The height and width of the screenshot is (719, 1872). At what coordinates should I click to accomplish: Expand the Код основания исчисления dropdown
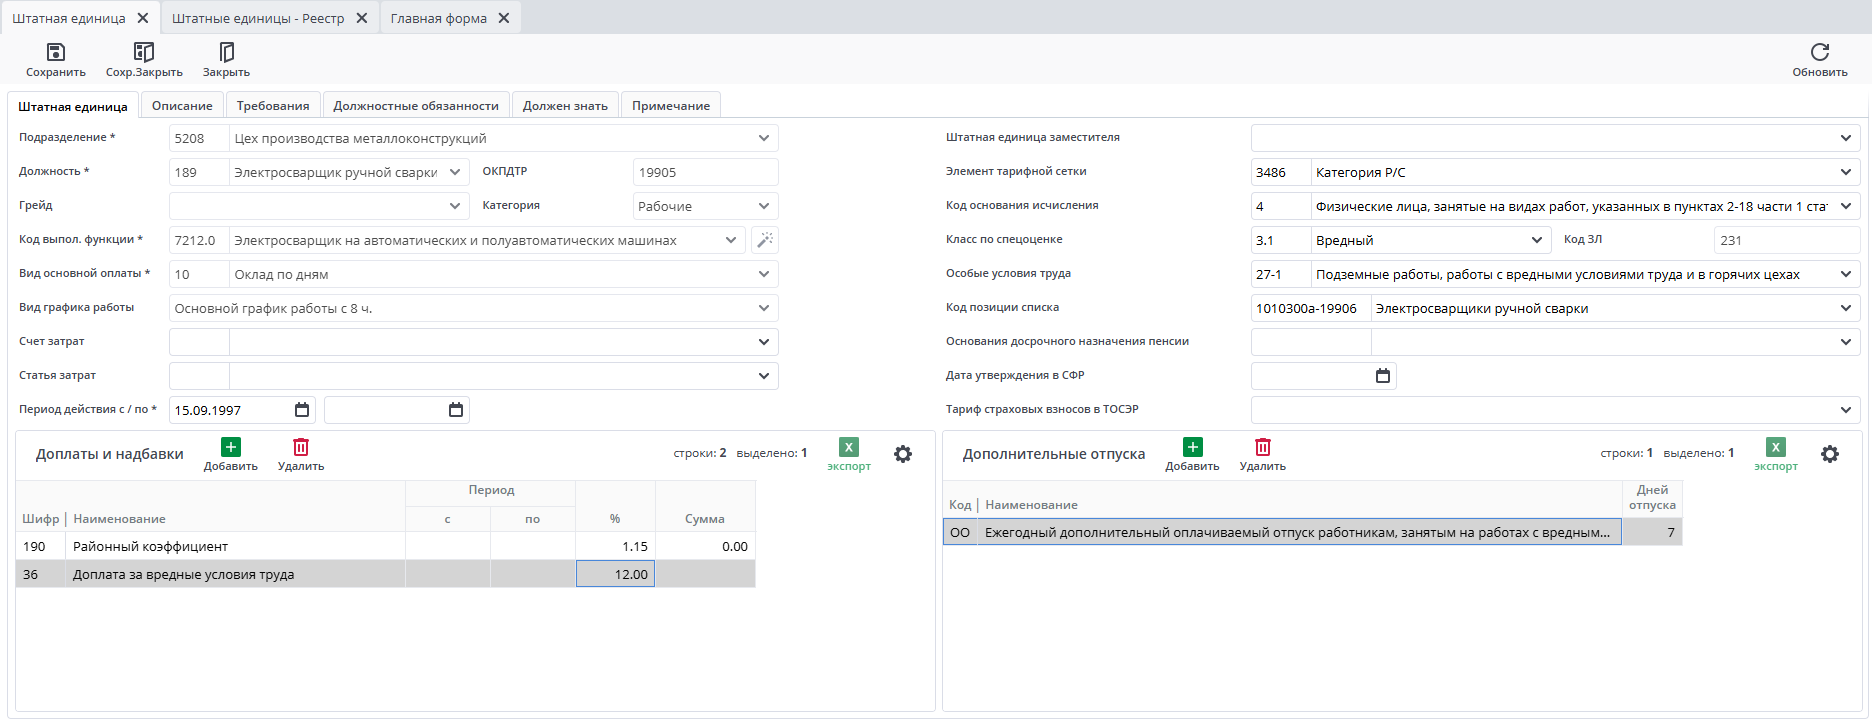[1846, 206]
